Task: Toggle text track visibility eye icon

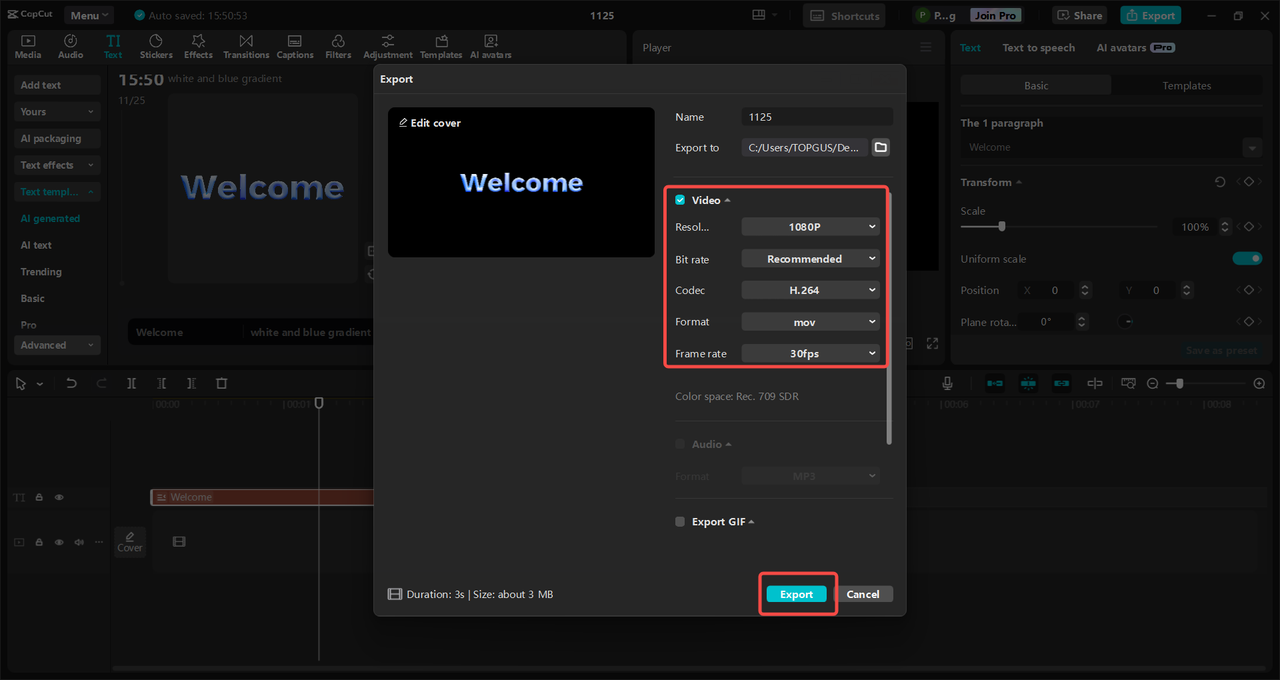Action: [59, 497]
